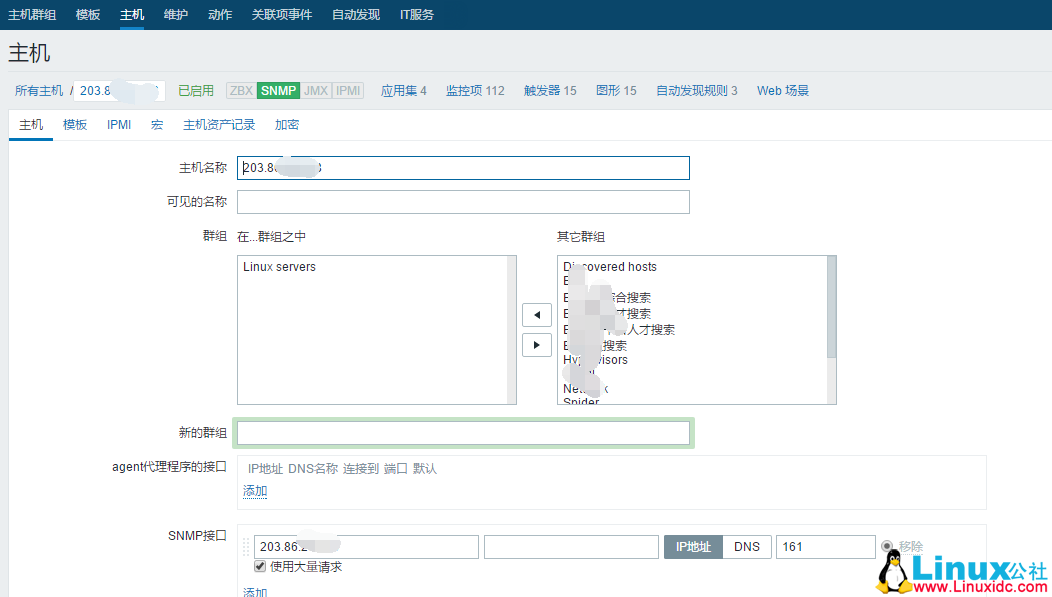This screenshot has width=1052, height=597.
Task: Go to 主机群组 in top menu
Action: (32, 15)
